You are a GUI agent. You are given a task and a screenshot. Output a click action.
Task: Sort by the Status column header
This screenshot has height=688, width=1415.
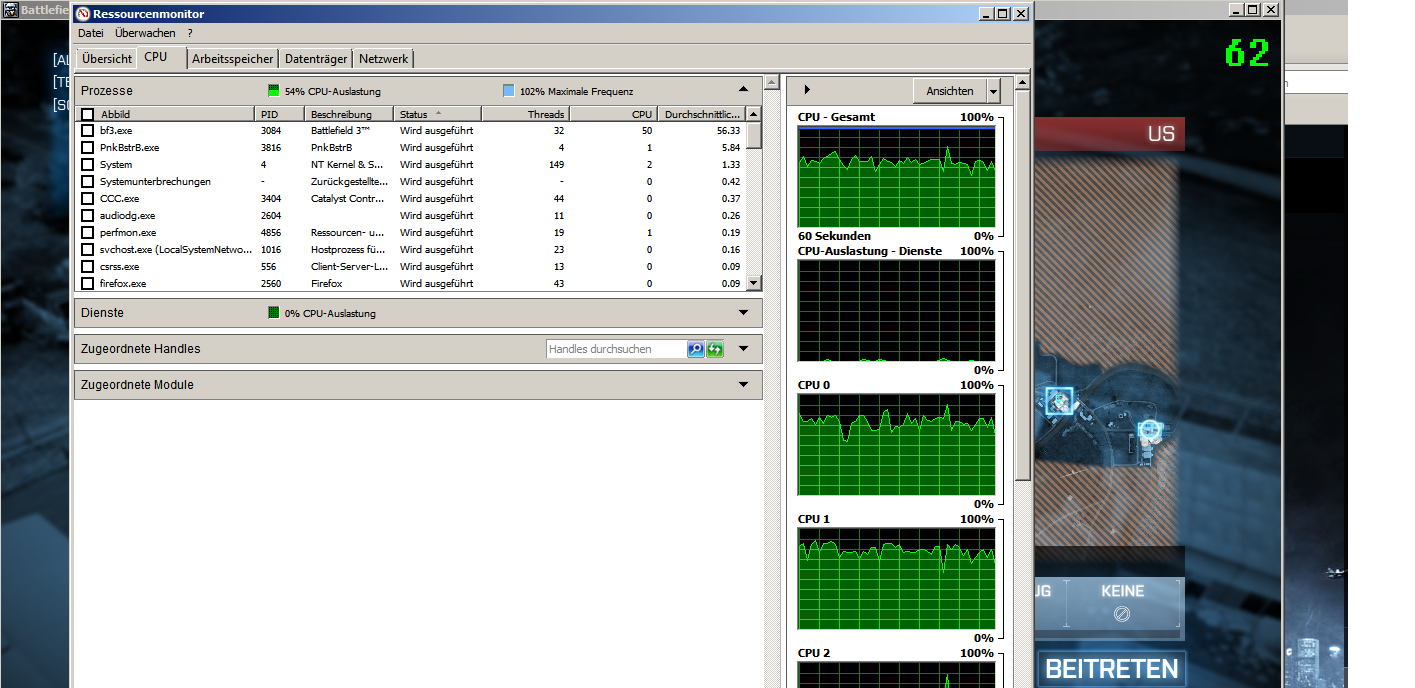tap(438, 114)
